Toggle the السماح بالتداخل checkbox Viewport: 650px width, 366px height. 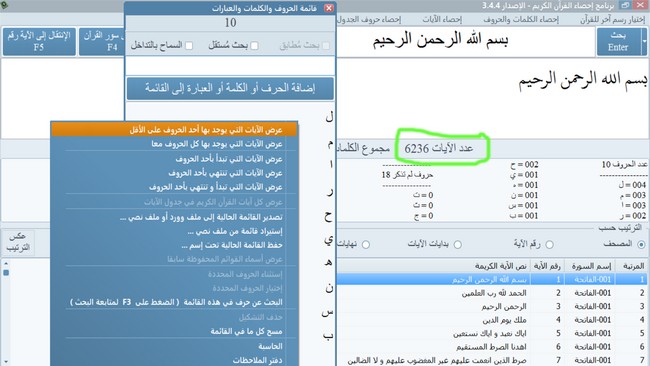point(189,46)
